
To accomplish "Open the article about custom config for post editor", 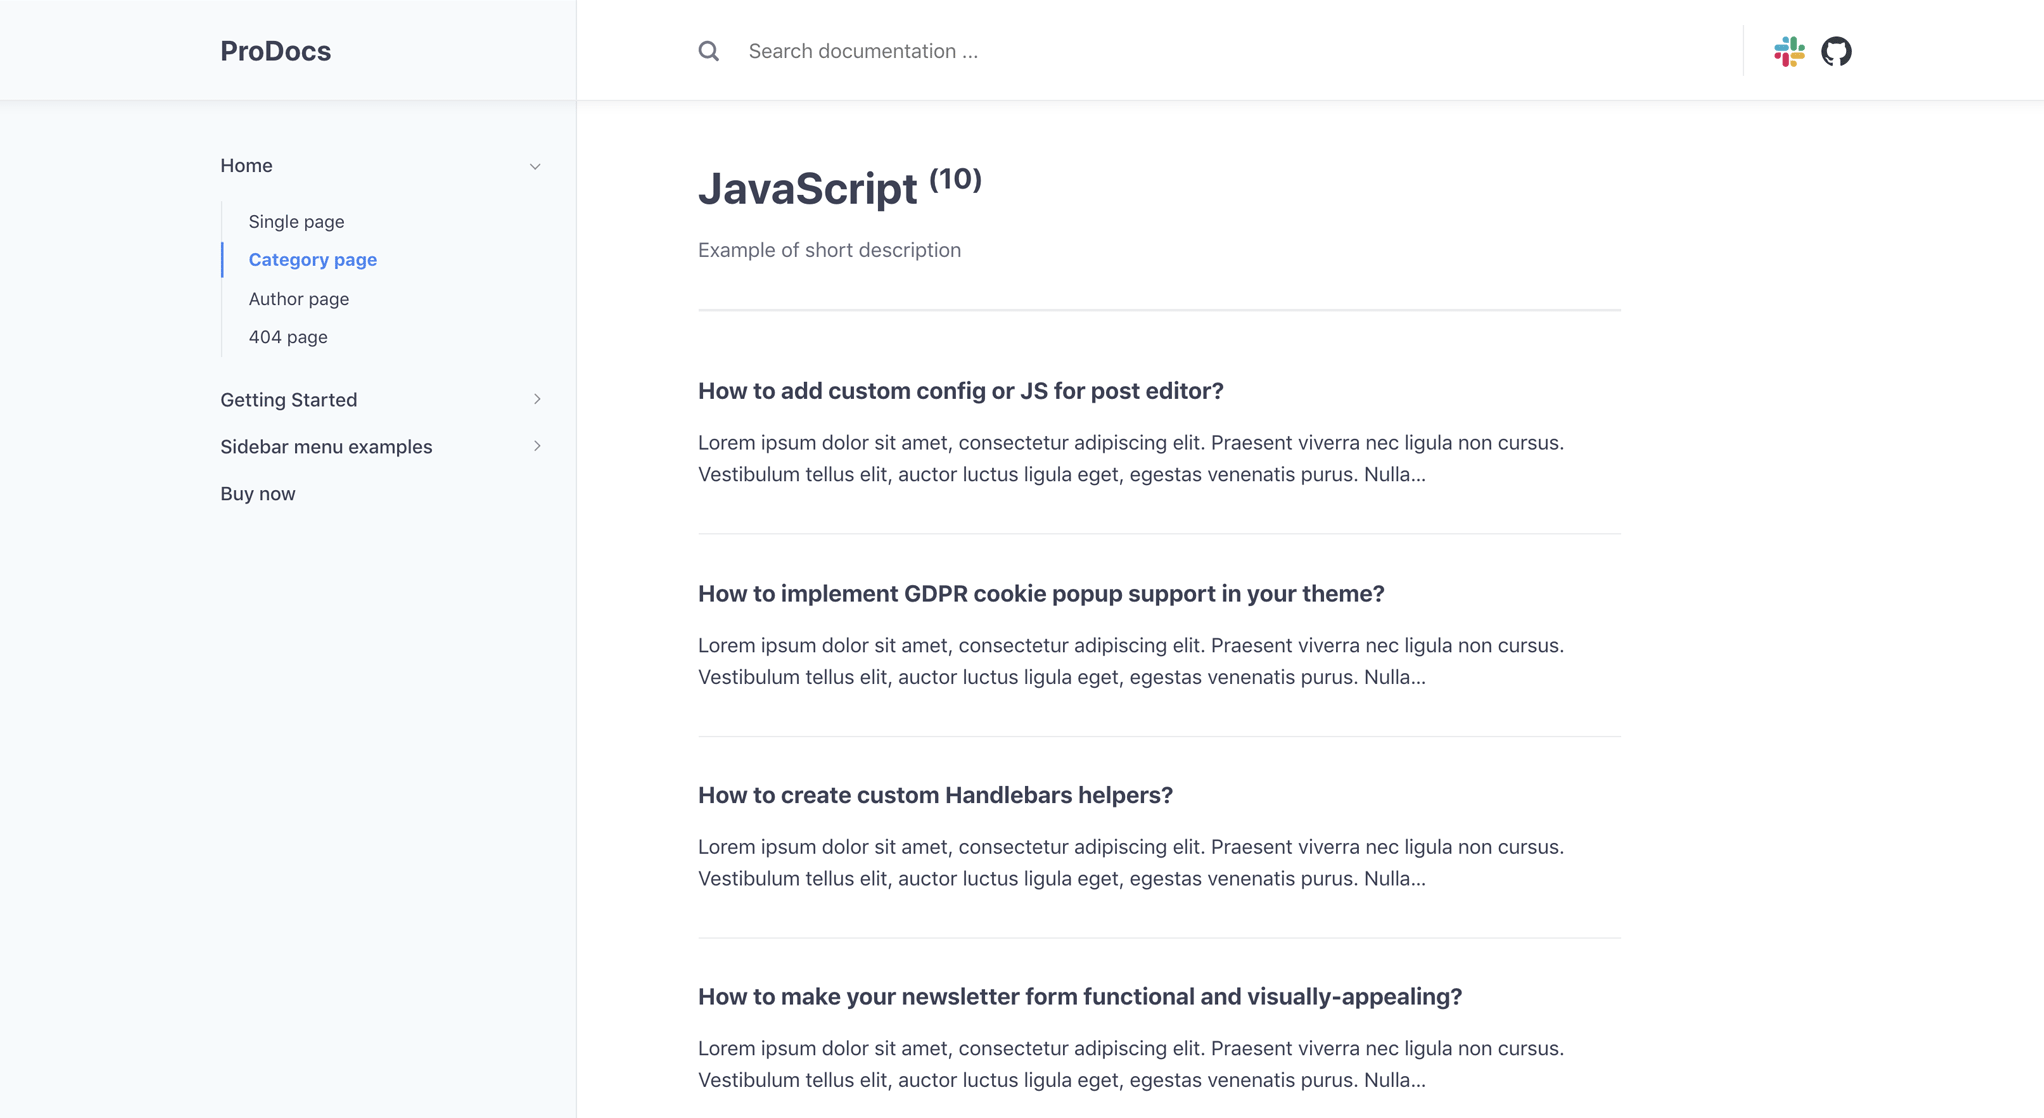I will [960, 390].
